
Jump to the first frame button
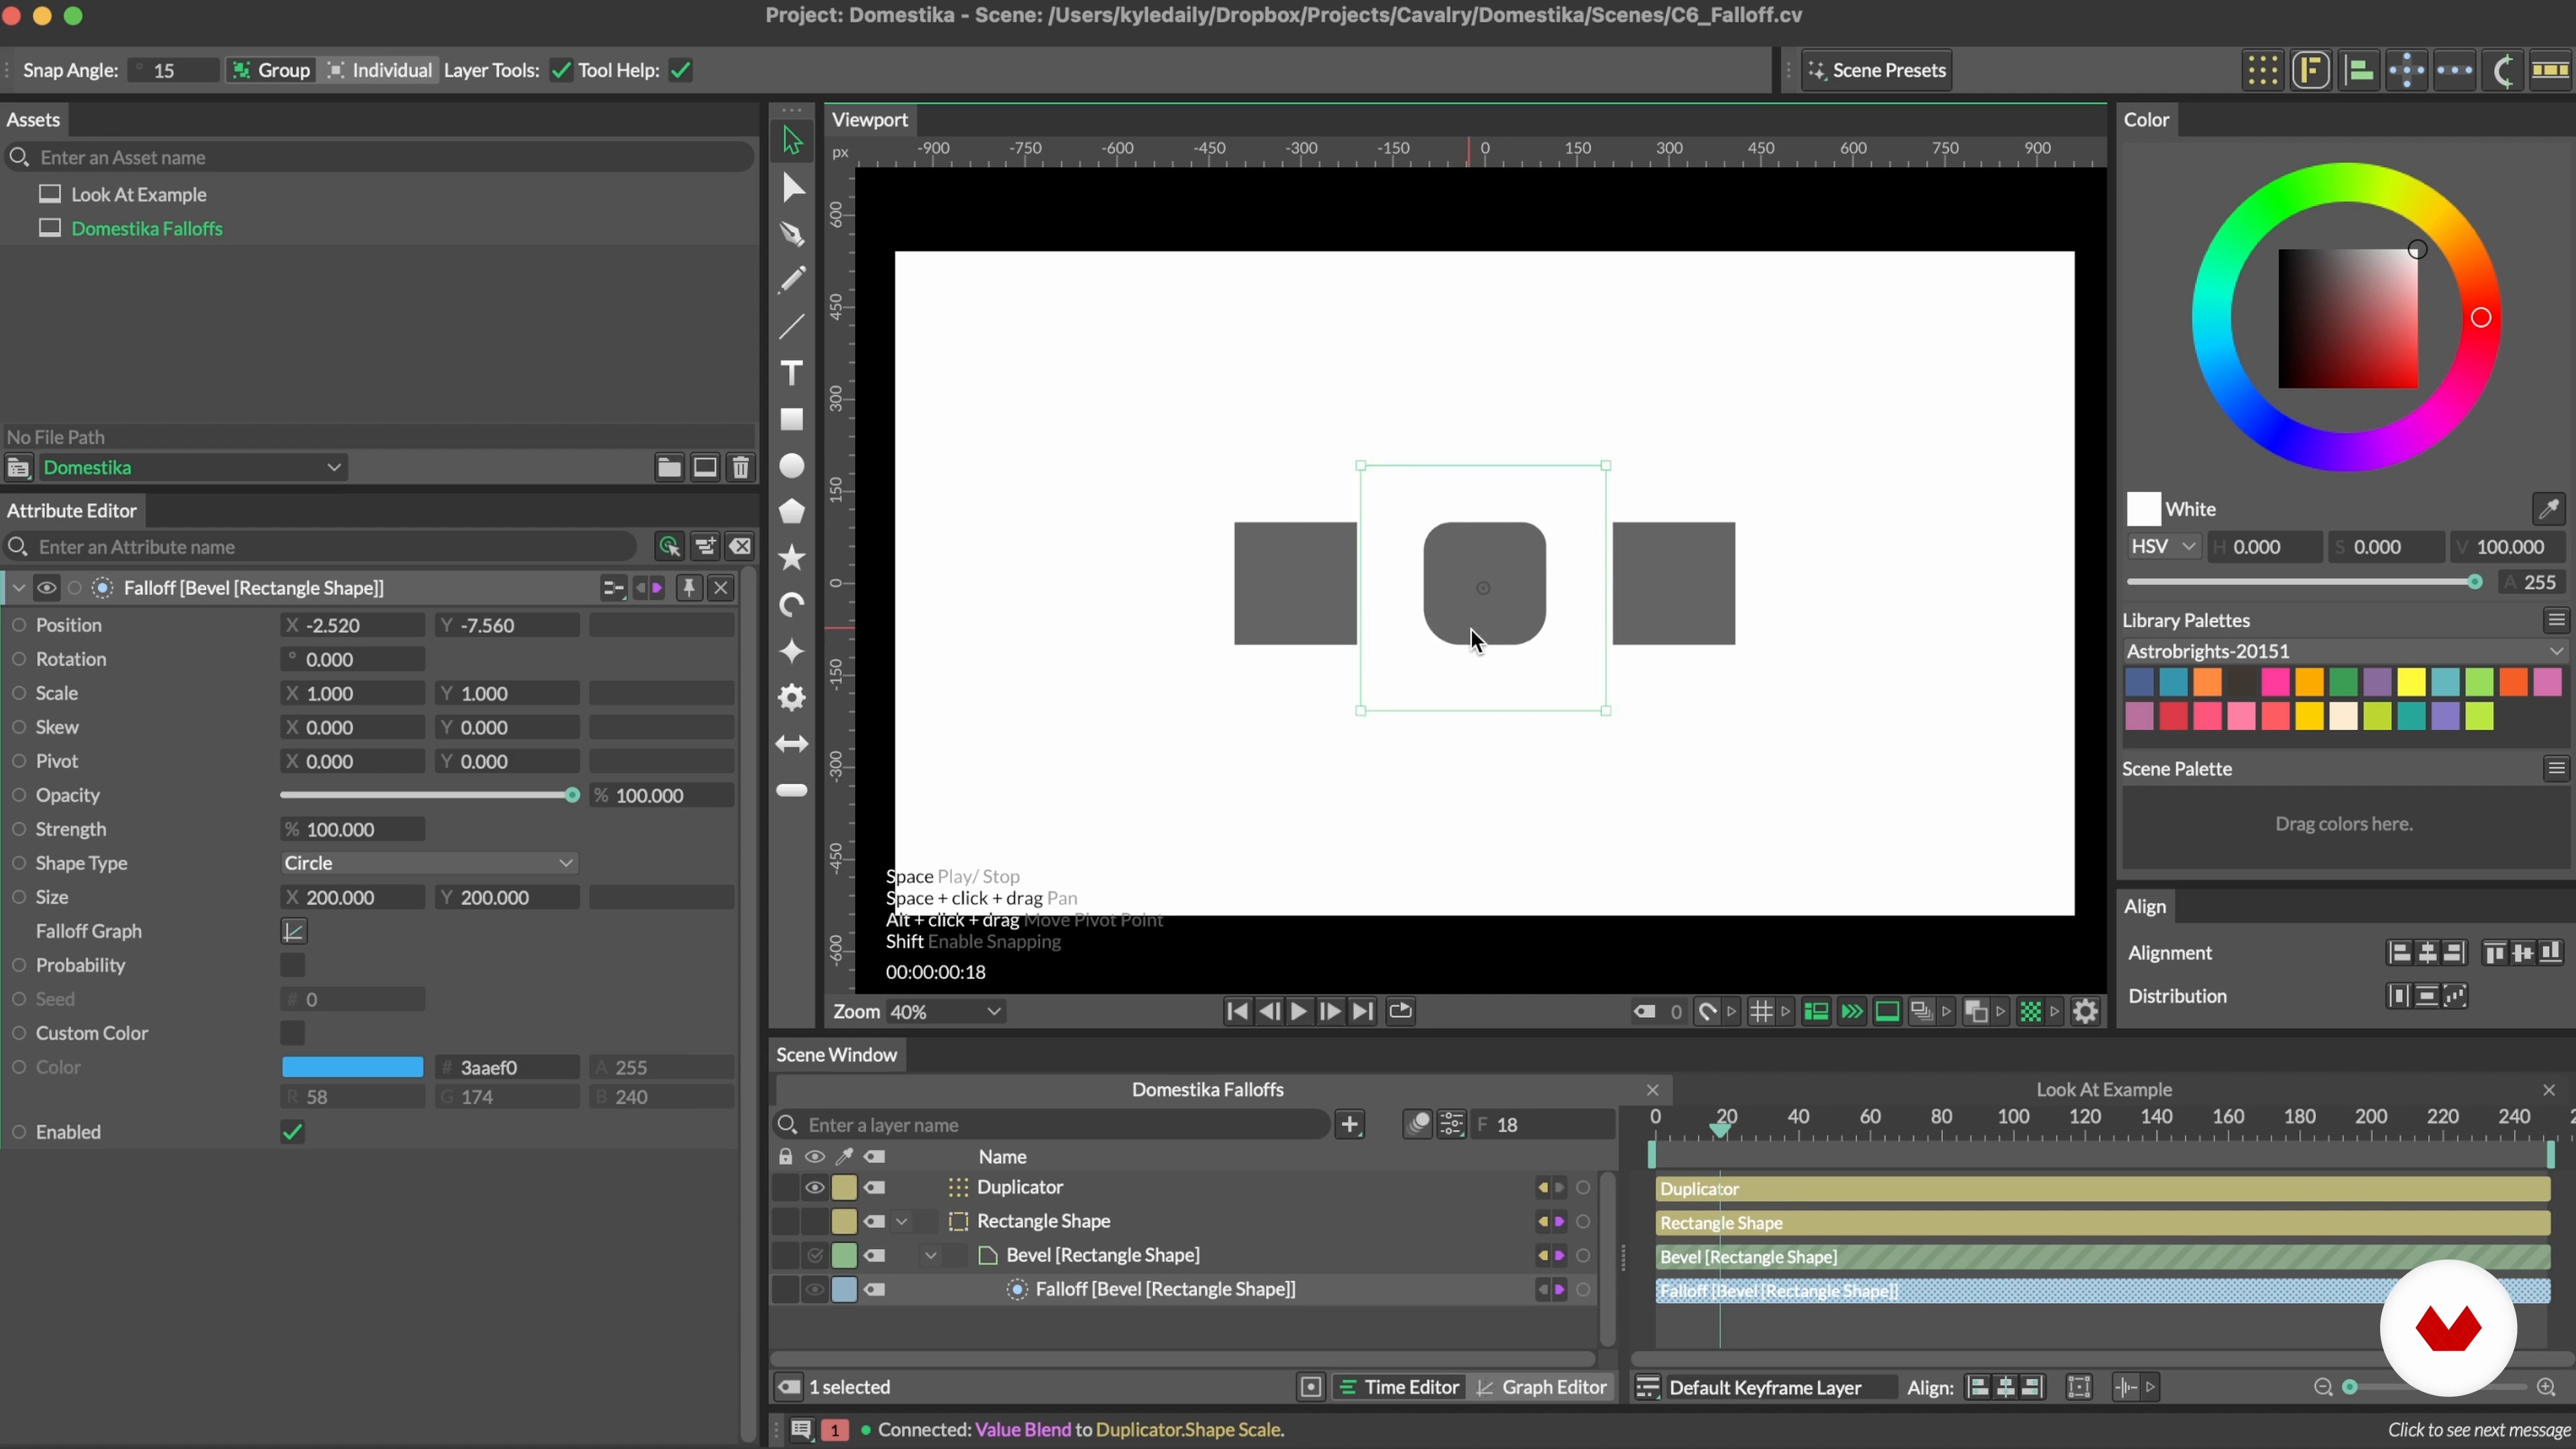tap(1236, 1012)
